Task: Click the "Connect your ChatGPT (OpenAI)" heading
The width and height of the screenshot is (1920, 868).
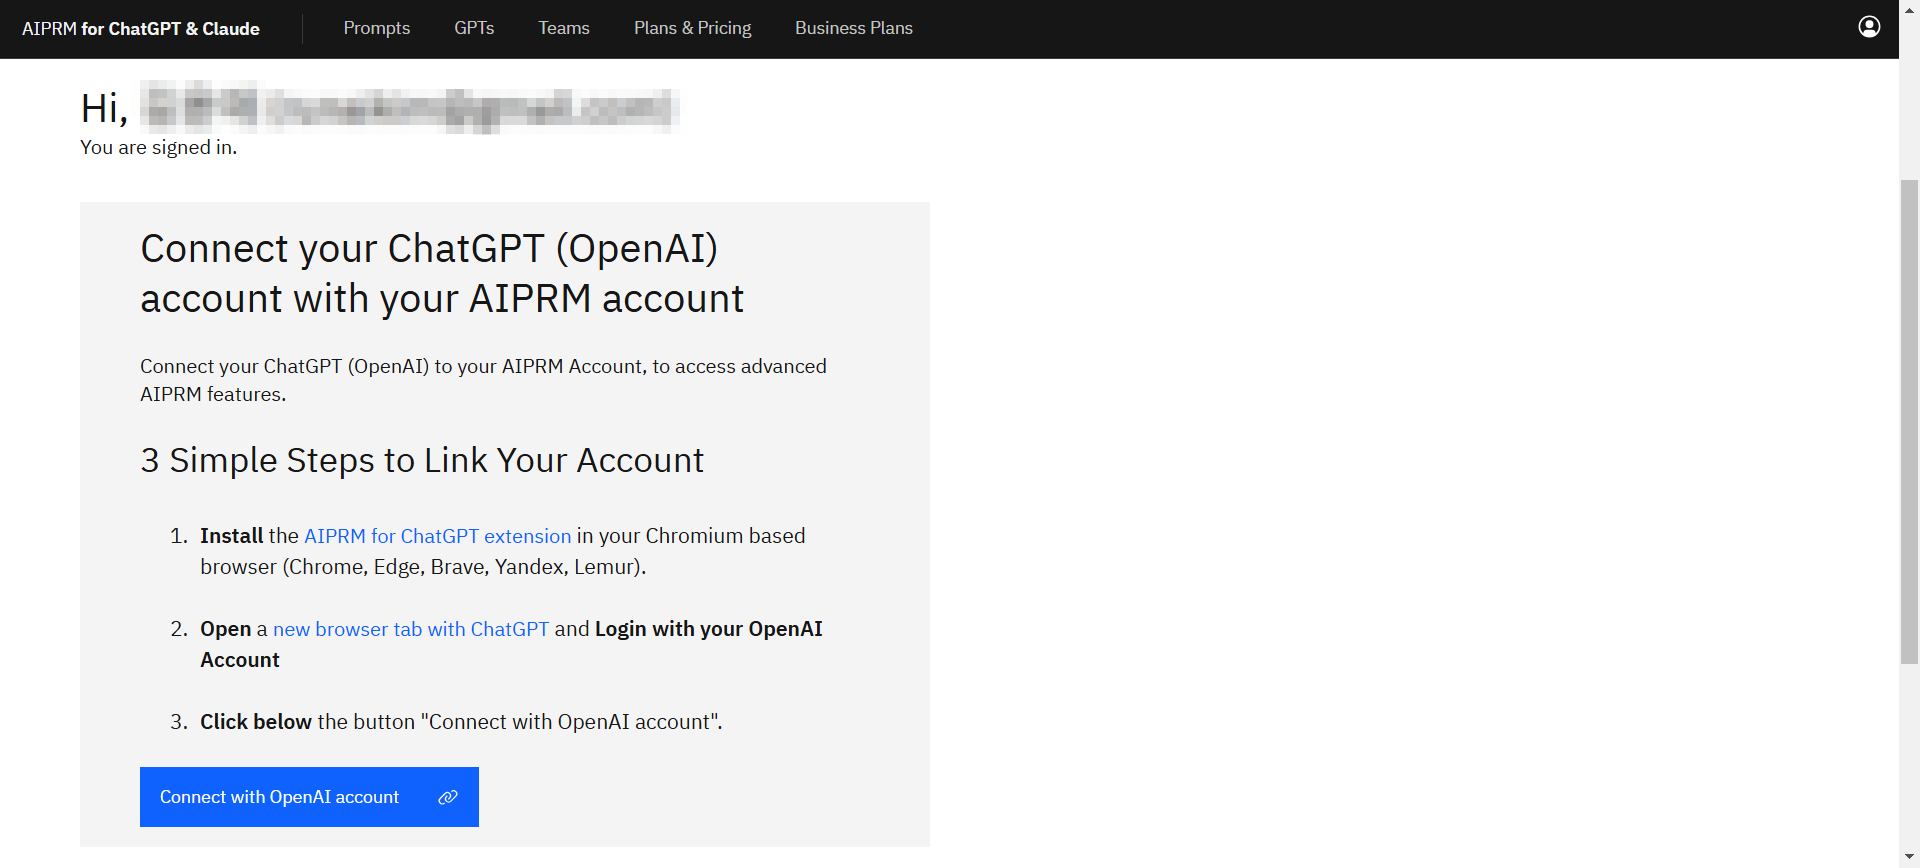Action: tap(442, 273)
